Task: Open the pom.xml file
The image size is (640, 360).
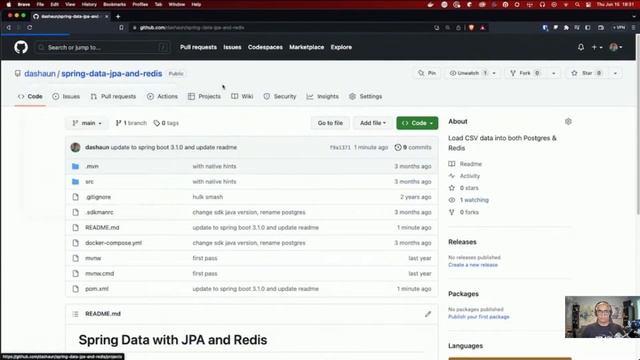Action: pos(97,289)
